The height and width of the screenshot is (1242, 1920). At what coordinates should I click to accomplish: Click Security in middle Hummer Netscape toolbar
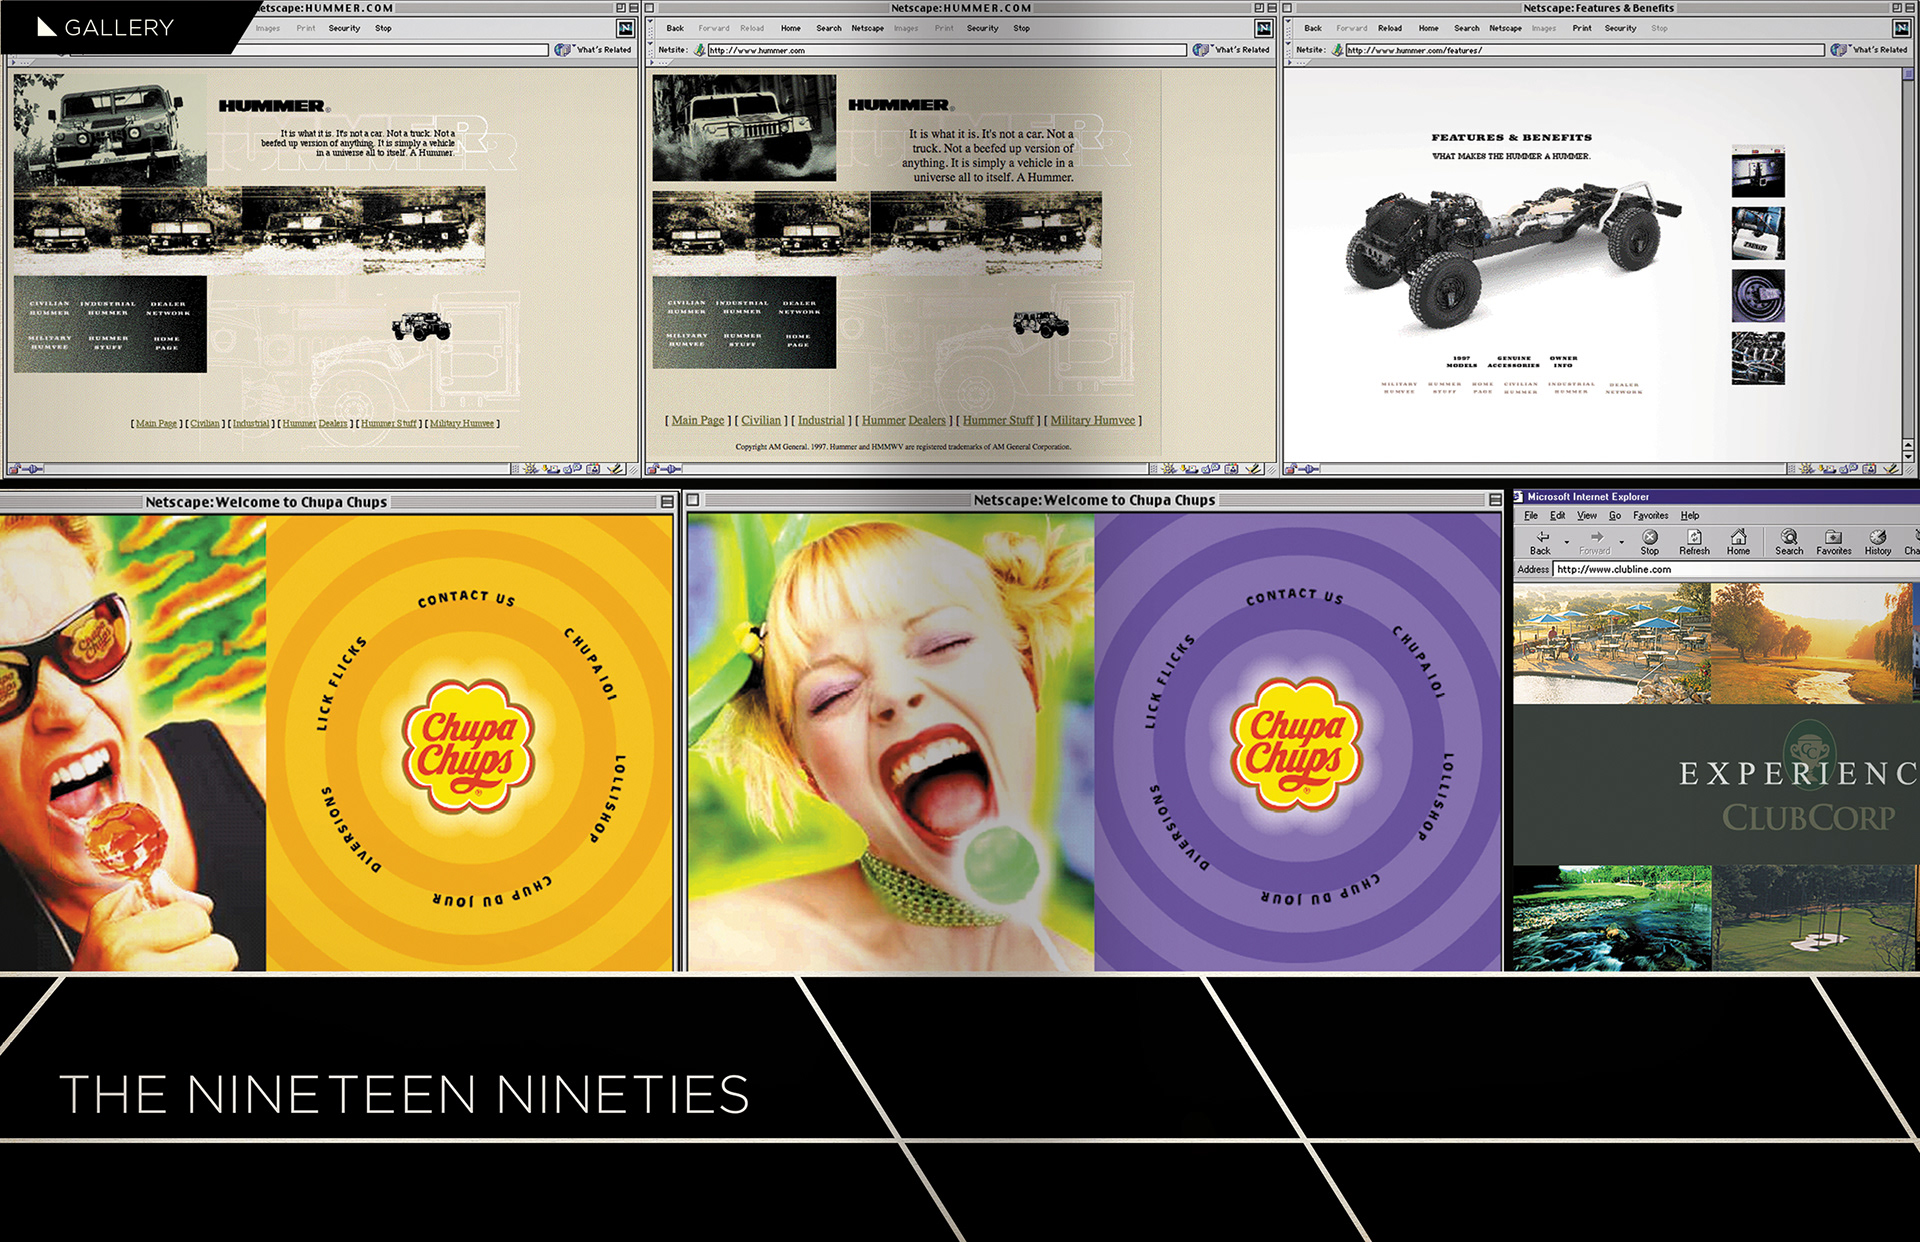point(982,28)
